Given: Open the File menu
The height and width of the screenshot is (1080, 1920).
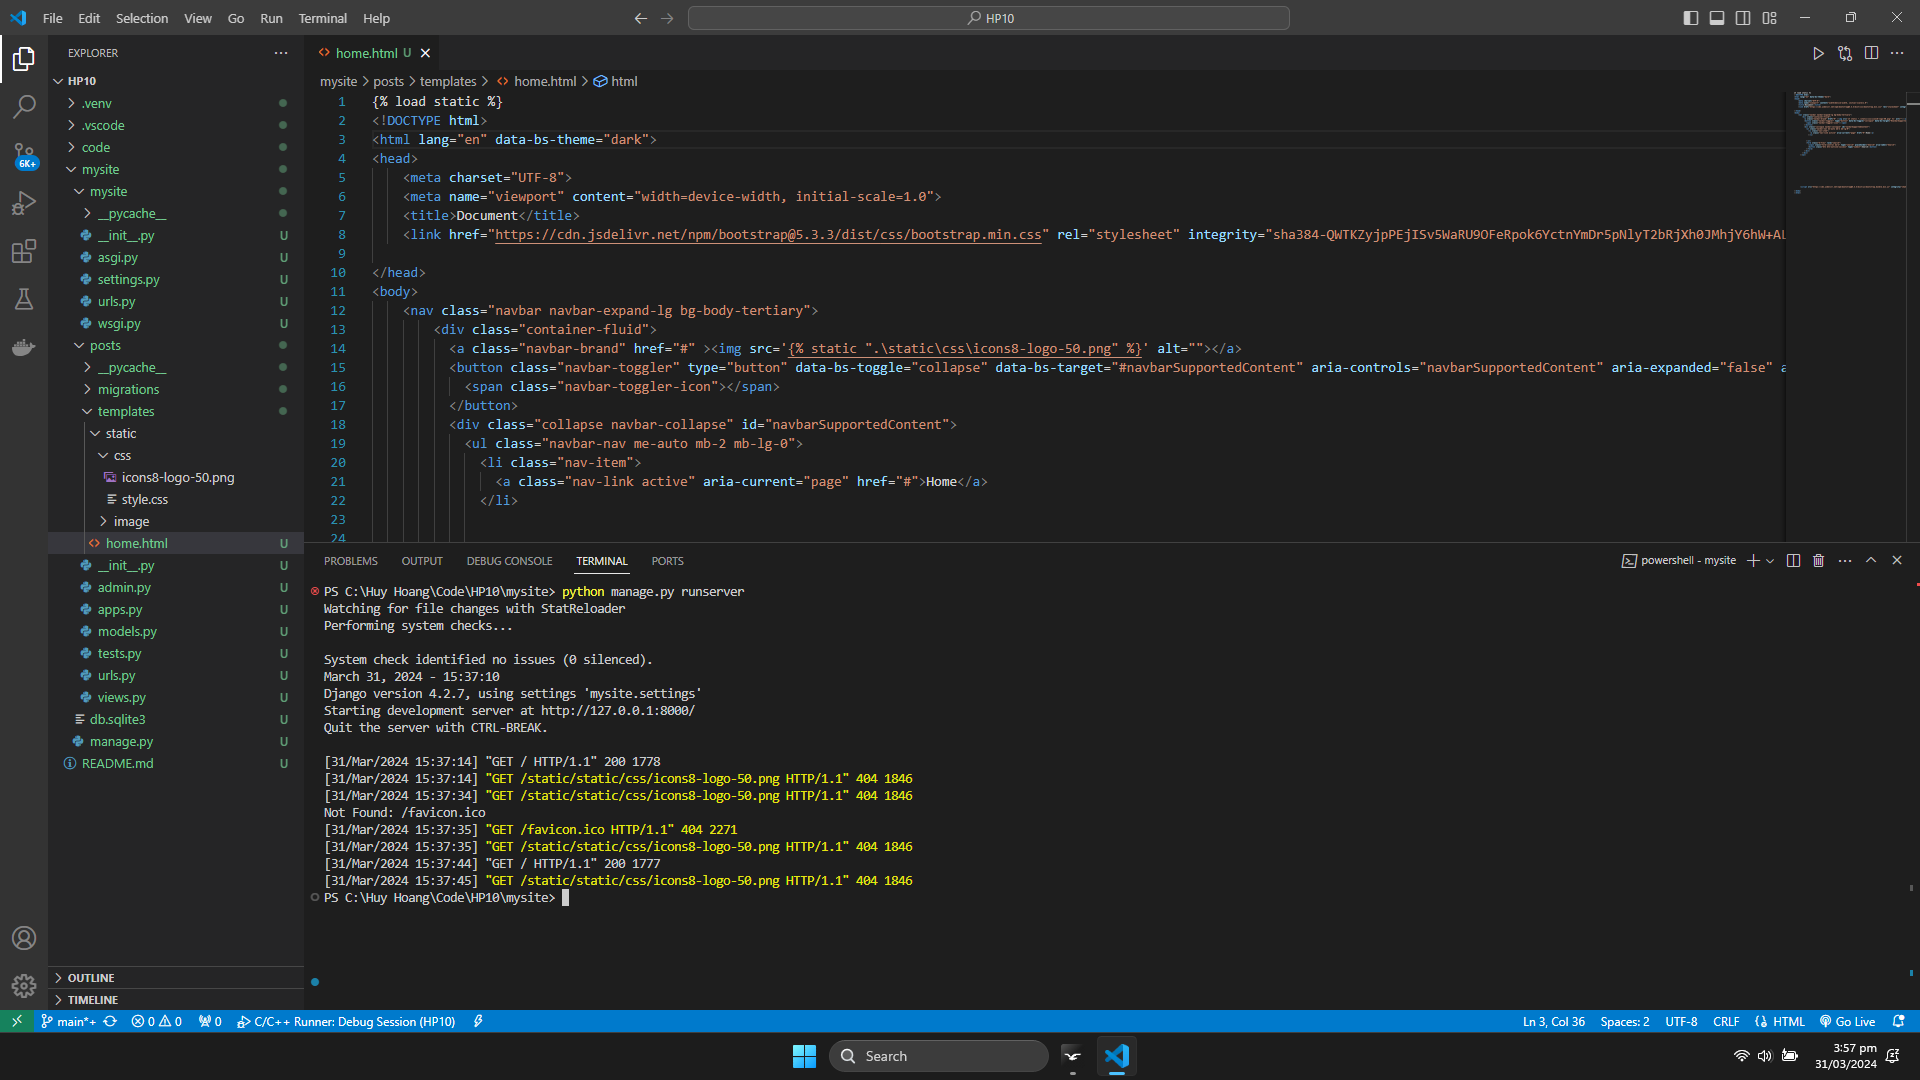Looking at the screenshot, I should coord(53,18).
